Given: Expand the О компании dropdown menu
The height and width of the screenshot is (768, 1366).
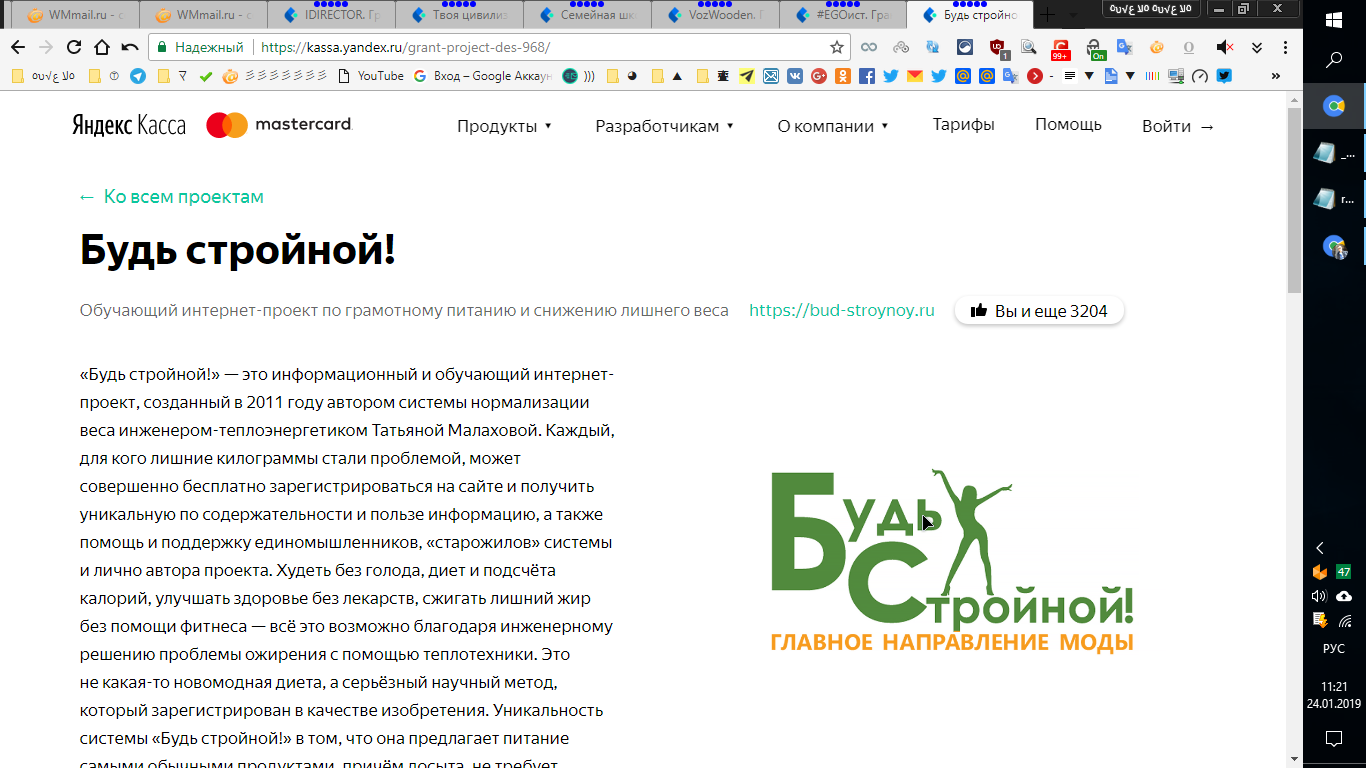Looking at the screenshot, I should 833,126.
